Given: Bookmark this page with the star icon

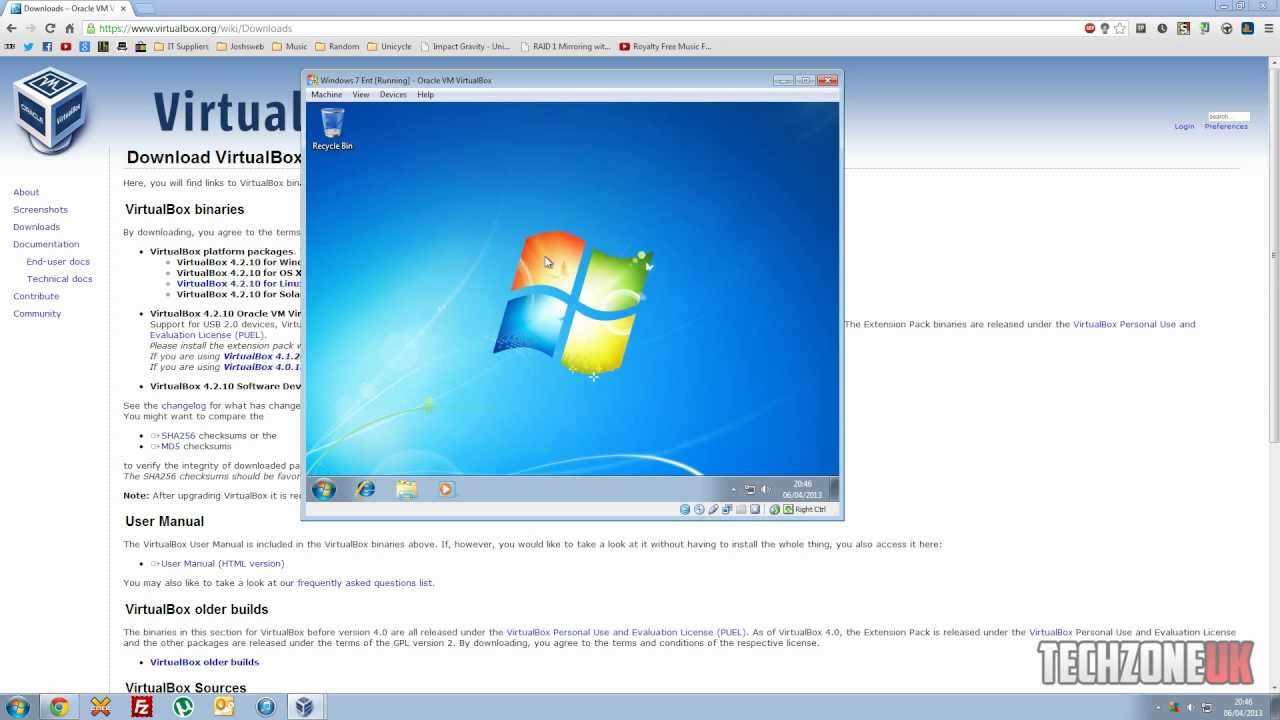Looking at the screenshot, I should coord(1121,28).
